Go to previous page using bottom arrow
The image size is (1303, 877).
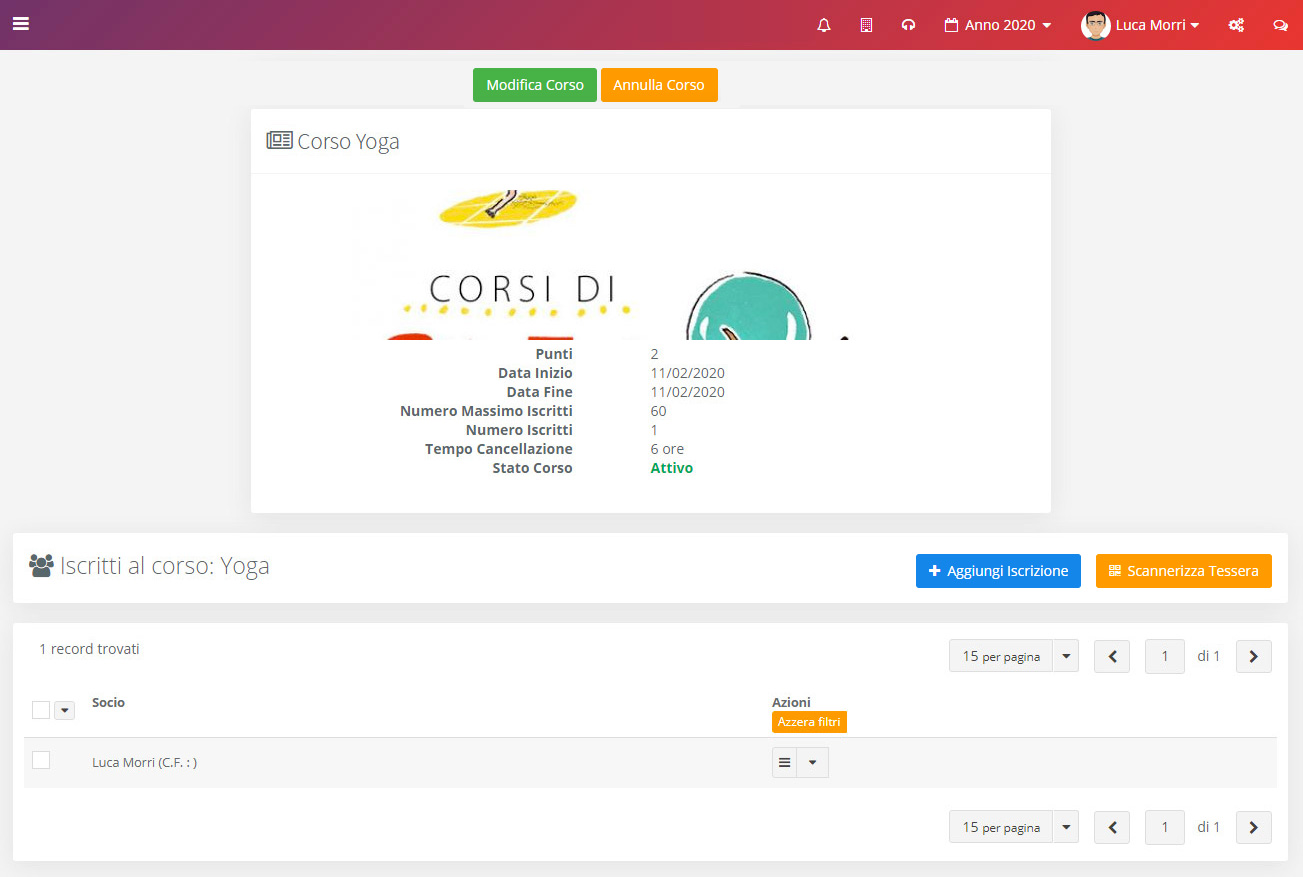pyautogui.click(x=1112, y=827)
